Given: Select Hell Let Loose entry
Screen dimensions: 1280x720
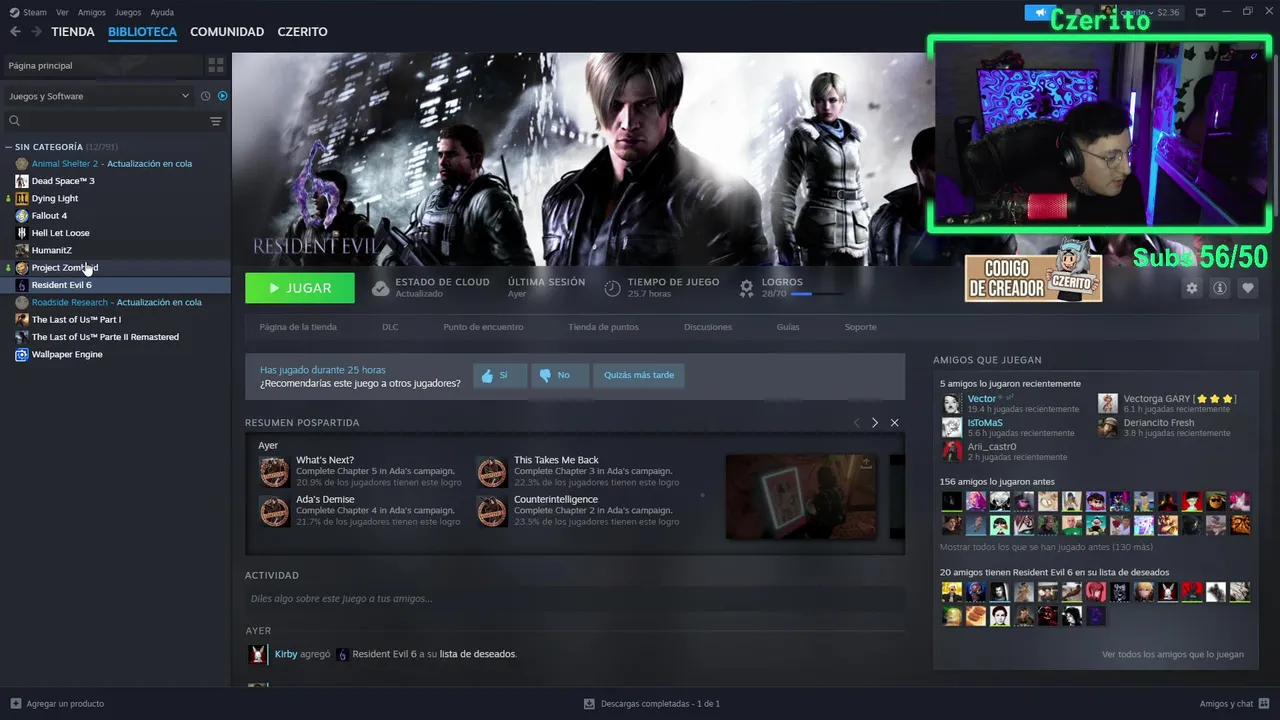Looking at the screenshot, I should (x=60, y=233).
